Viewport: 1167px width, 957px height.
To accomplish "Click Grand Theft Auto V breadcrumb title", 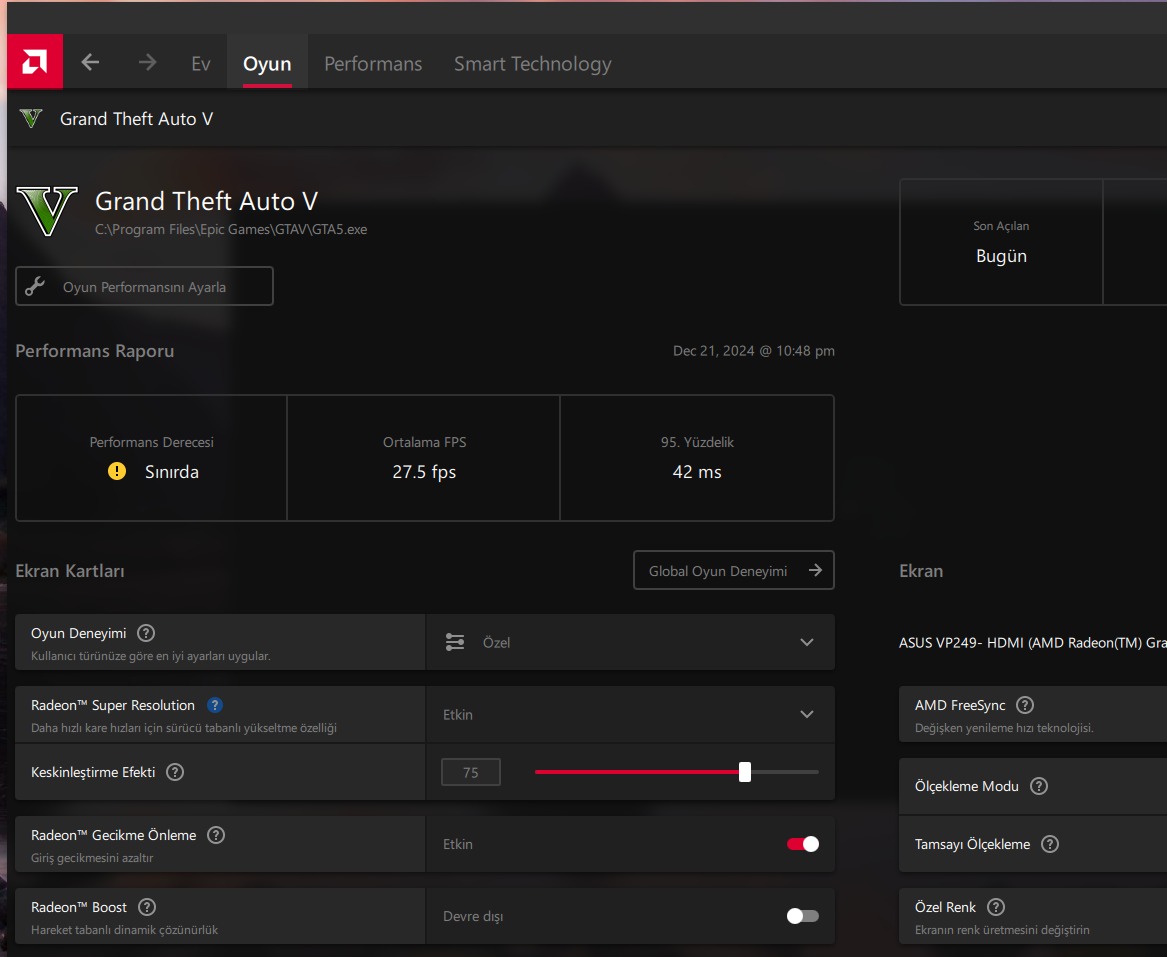I will (136, 119).
